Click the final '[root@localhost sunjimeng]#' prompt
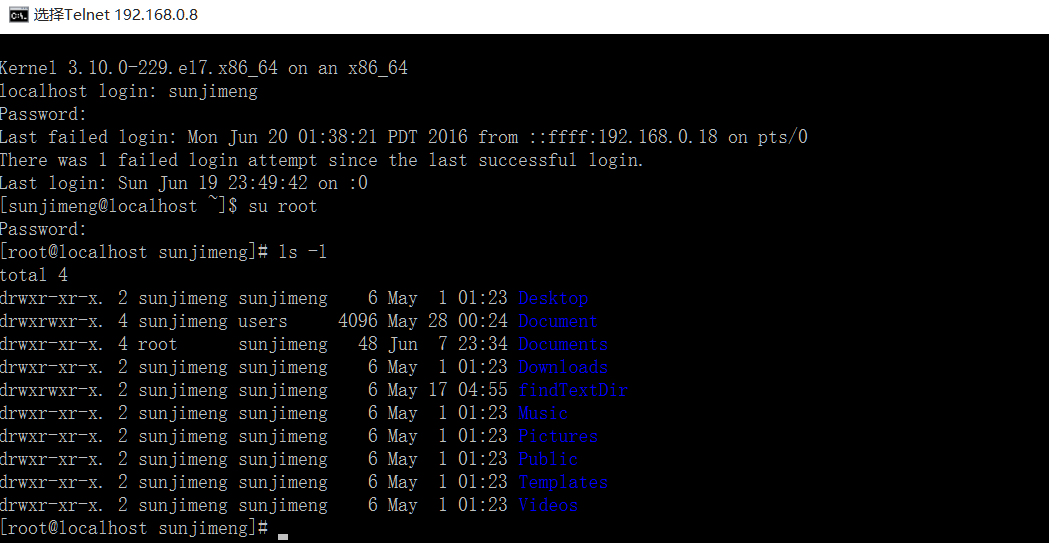The width and height of the screenshot is (1049, 543). (x=134, y=528)
